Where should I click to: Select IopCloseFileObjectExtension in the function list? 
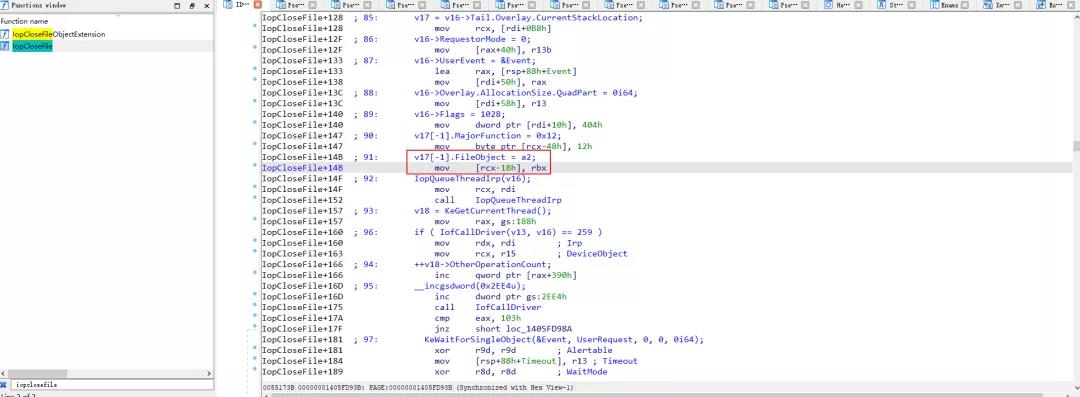pyautogui.click(x=59, y=34)
